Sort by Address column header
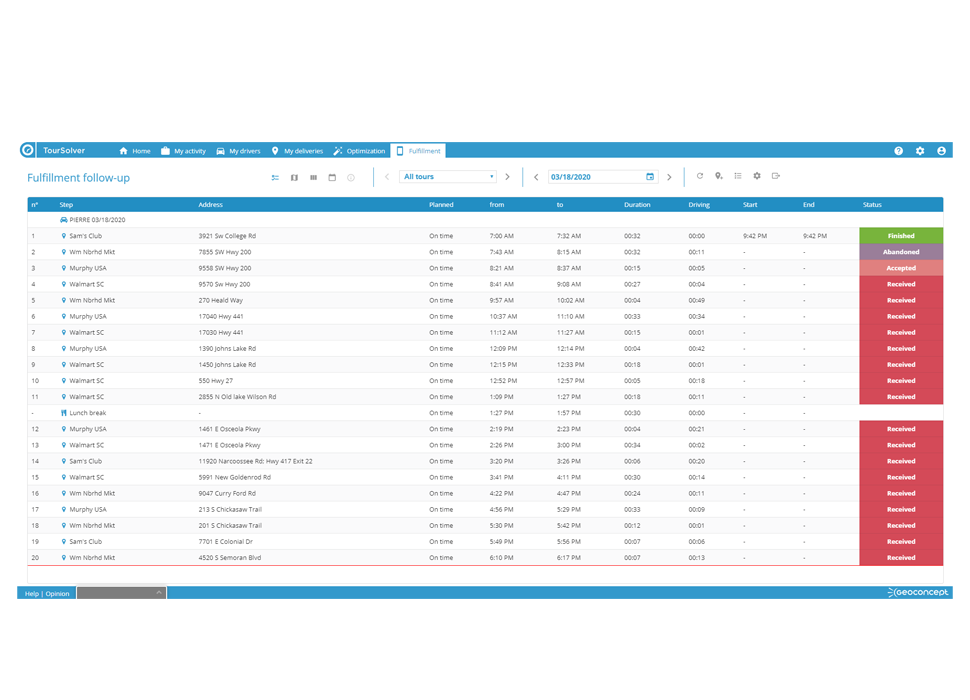 [x=210, y=205]
